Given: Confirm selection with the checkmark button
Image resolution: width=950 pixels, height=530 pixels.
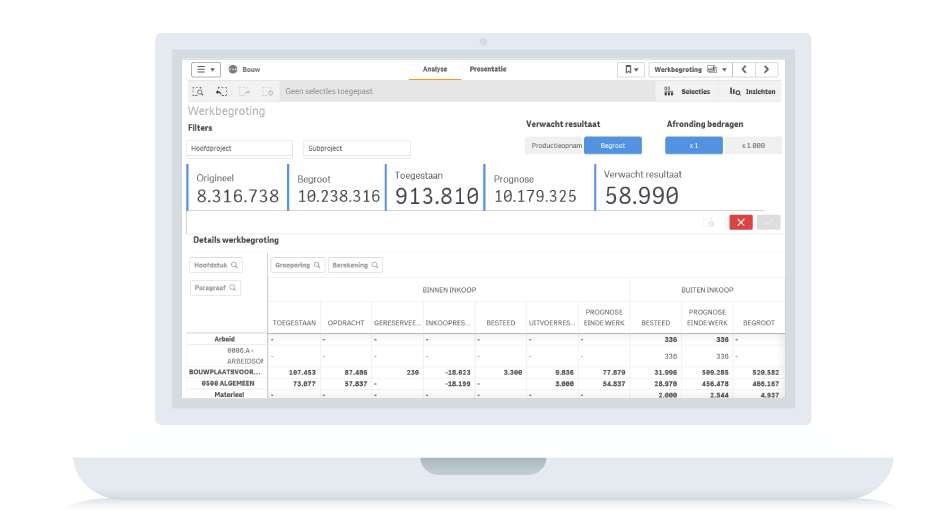Looking at the screenshot, I should (768, 222).
